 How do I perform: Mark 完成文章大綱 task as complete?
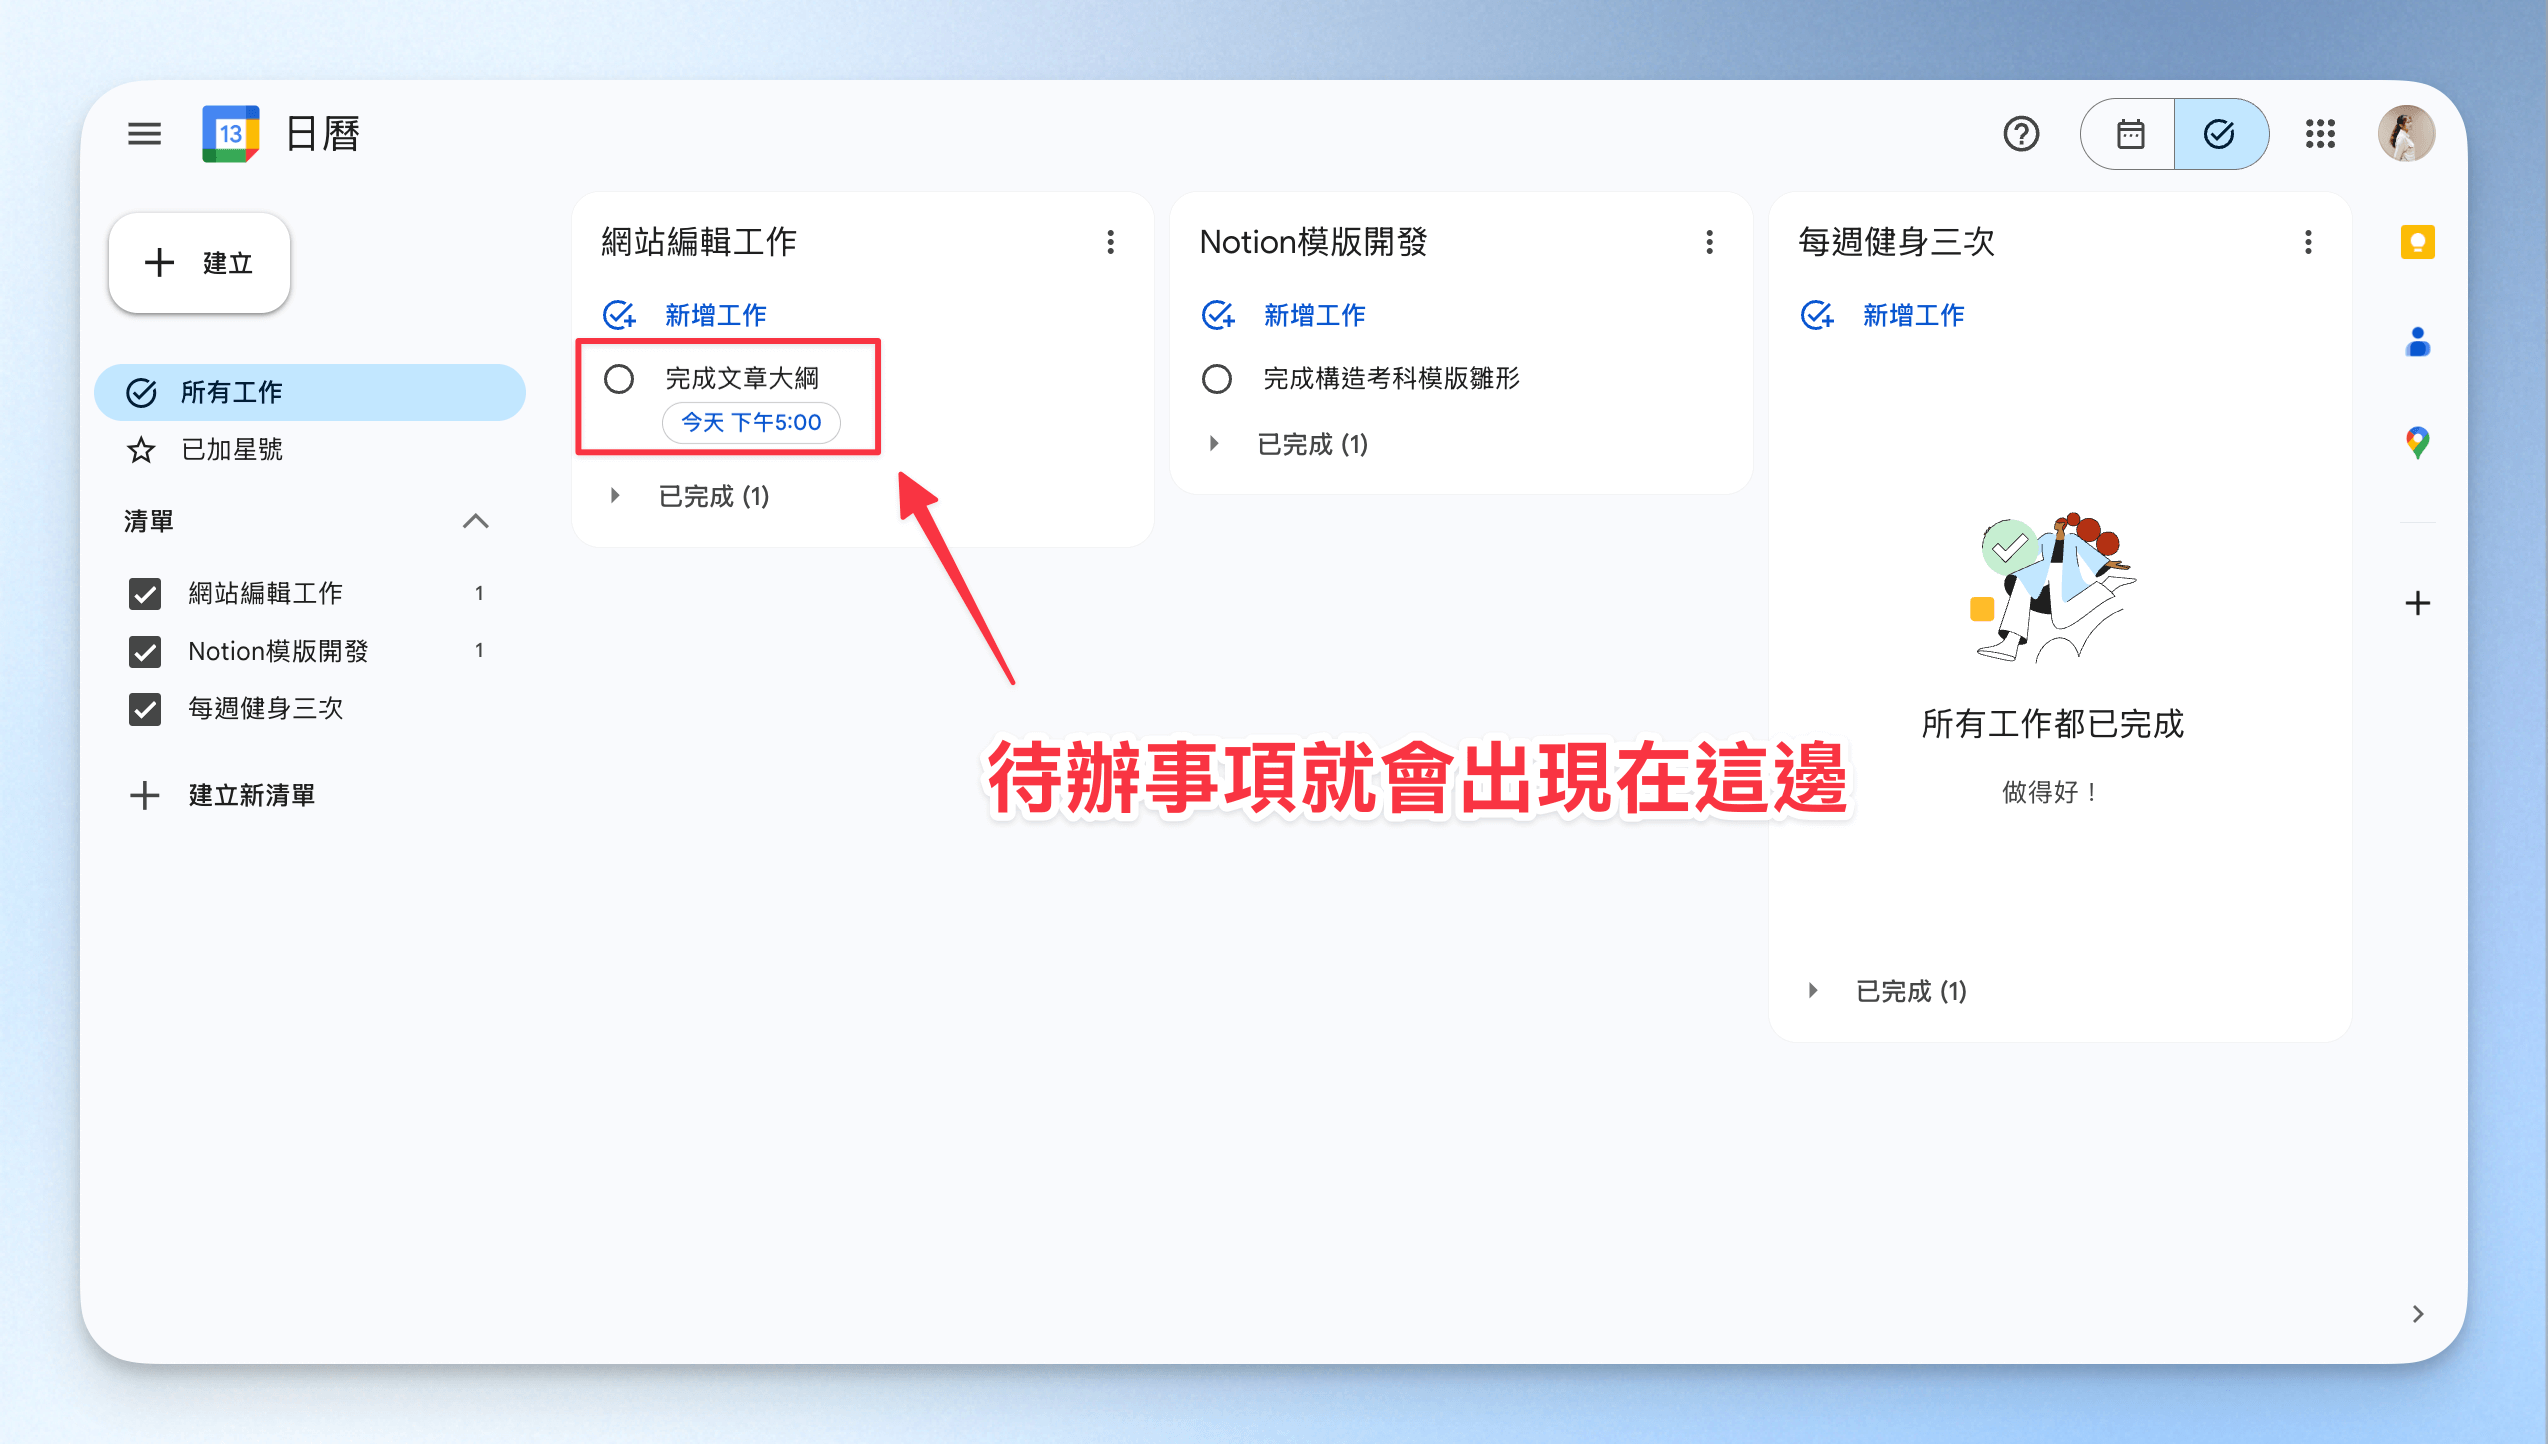[x=619, y=379]
